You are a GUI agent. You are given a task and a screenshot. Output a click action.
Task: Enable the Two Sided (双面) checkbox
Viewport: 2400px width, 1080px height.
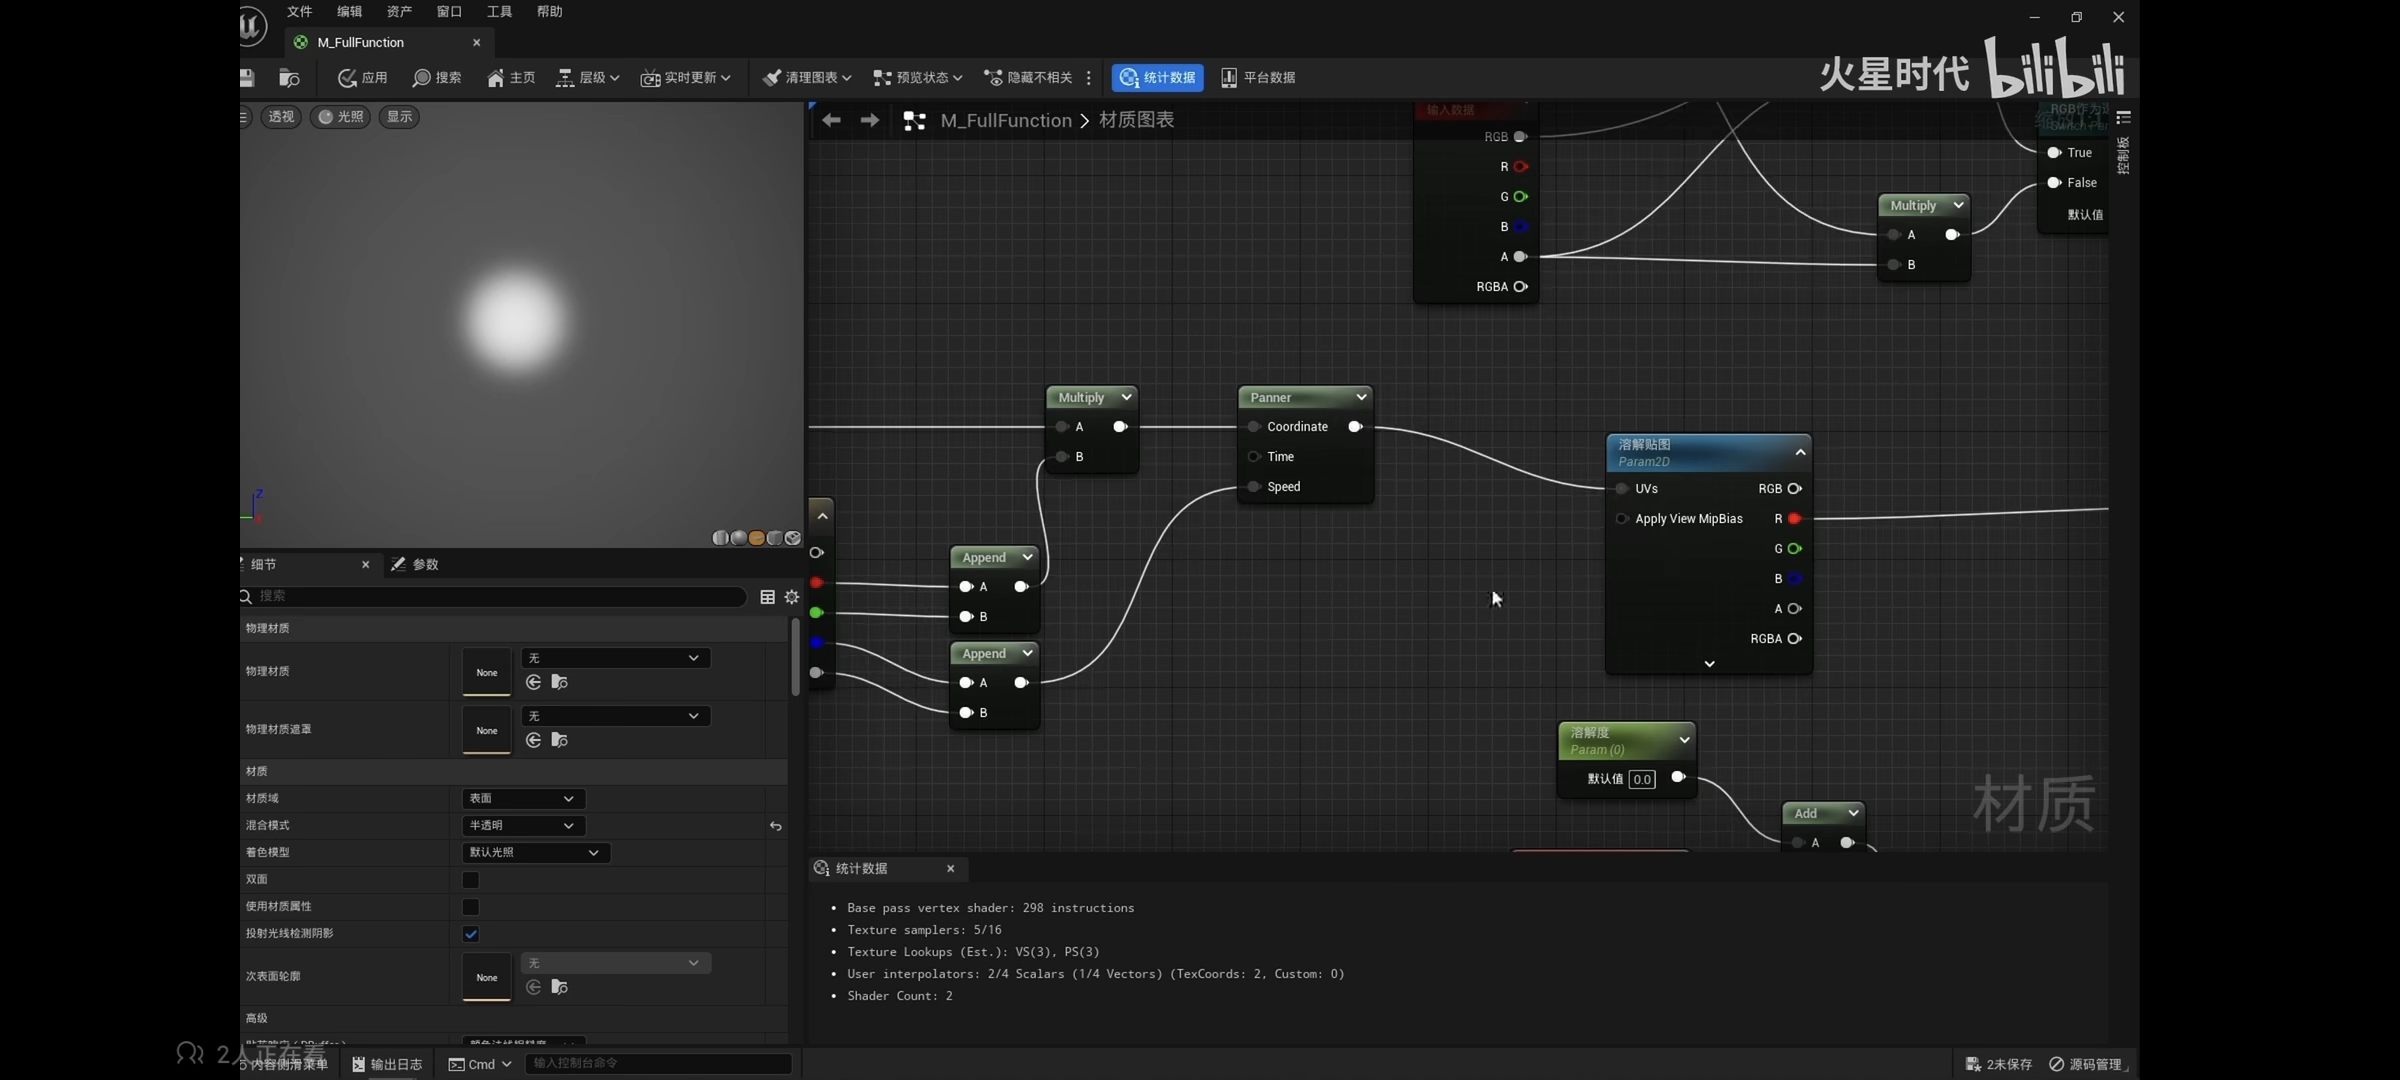[470, 880]
